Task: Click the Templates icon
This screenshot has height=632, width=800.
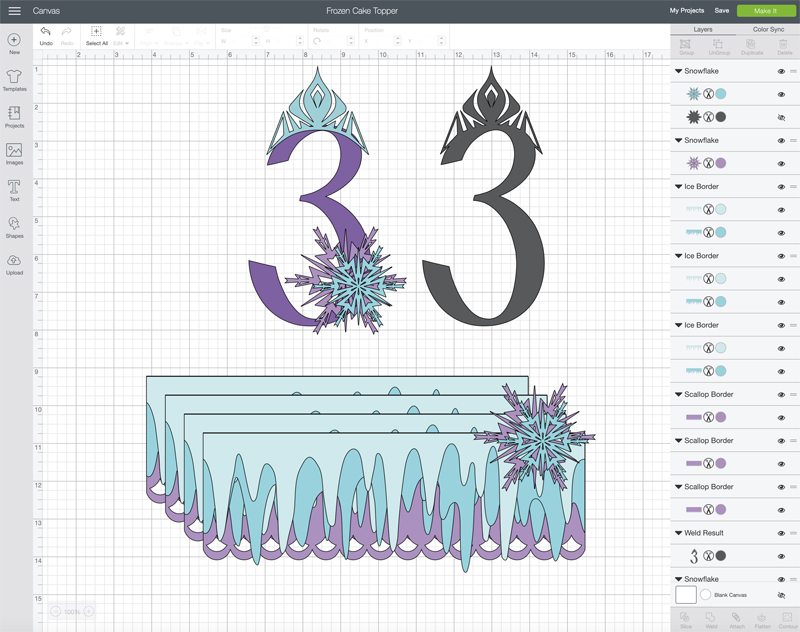Action: (x=14, y=77)
